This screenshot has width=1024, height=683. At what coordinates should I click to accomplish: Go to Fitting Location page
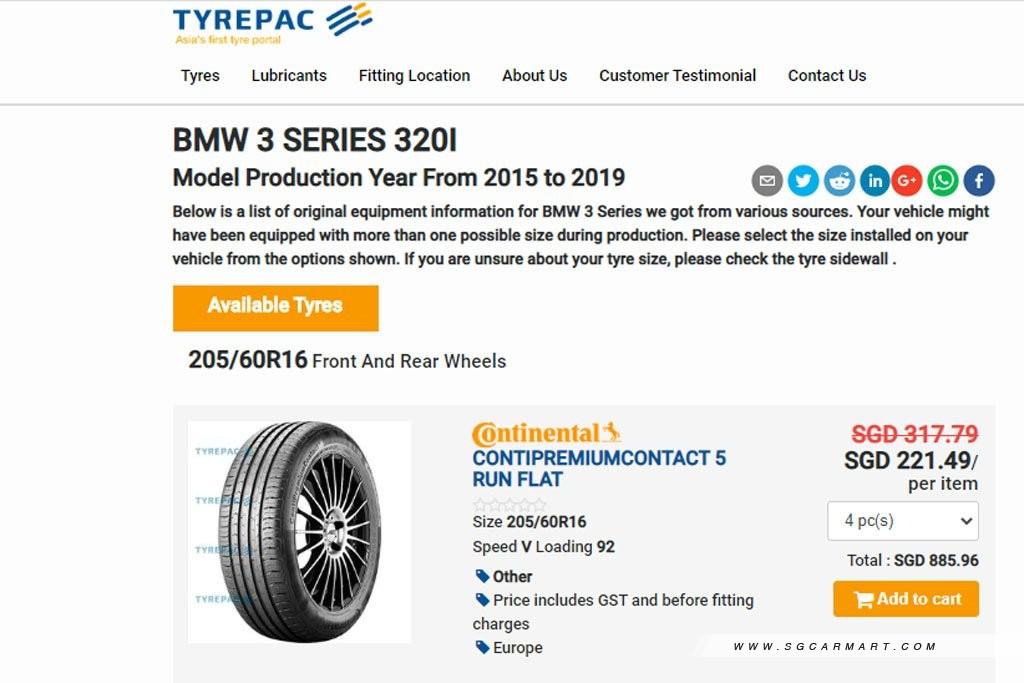click(414, 75)
